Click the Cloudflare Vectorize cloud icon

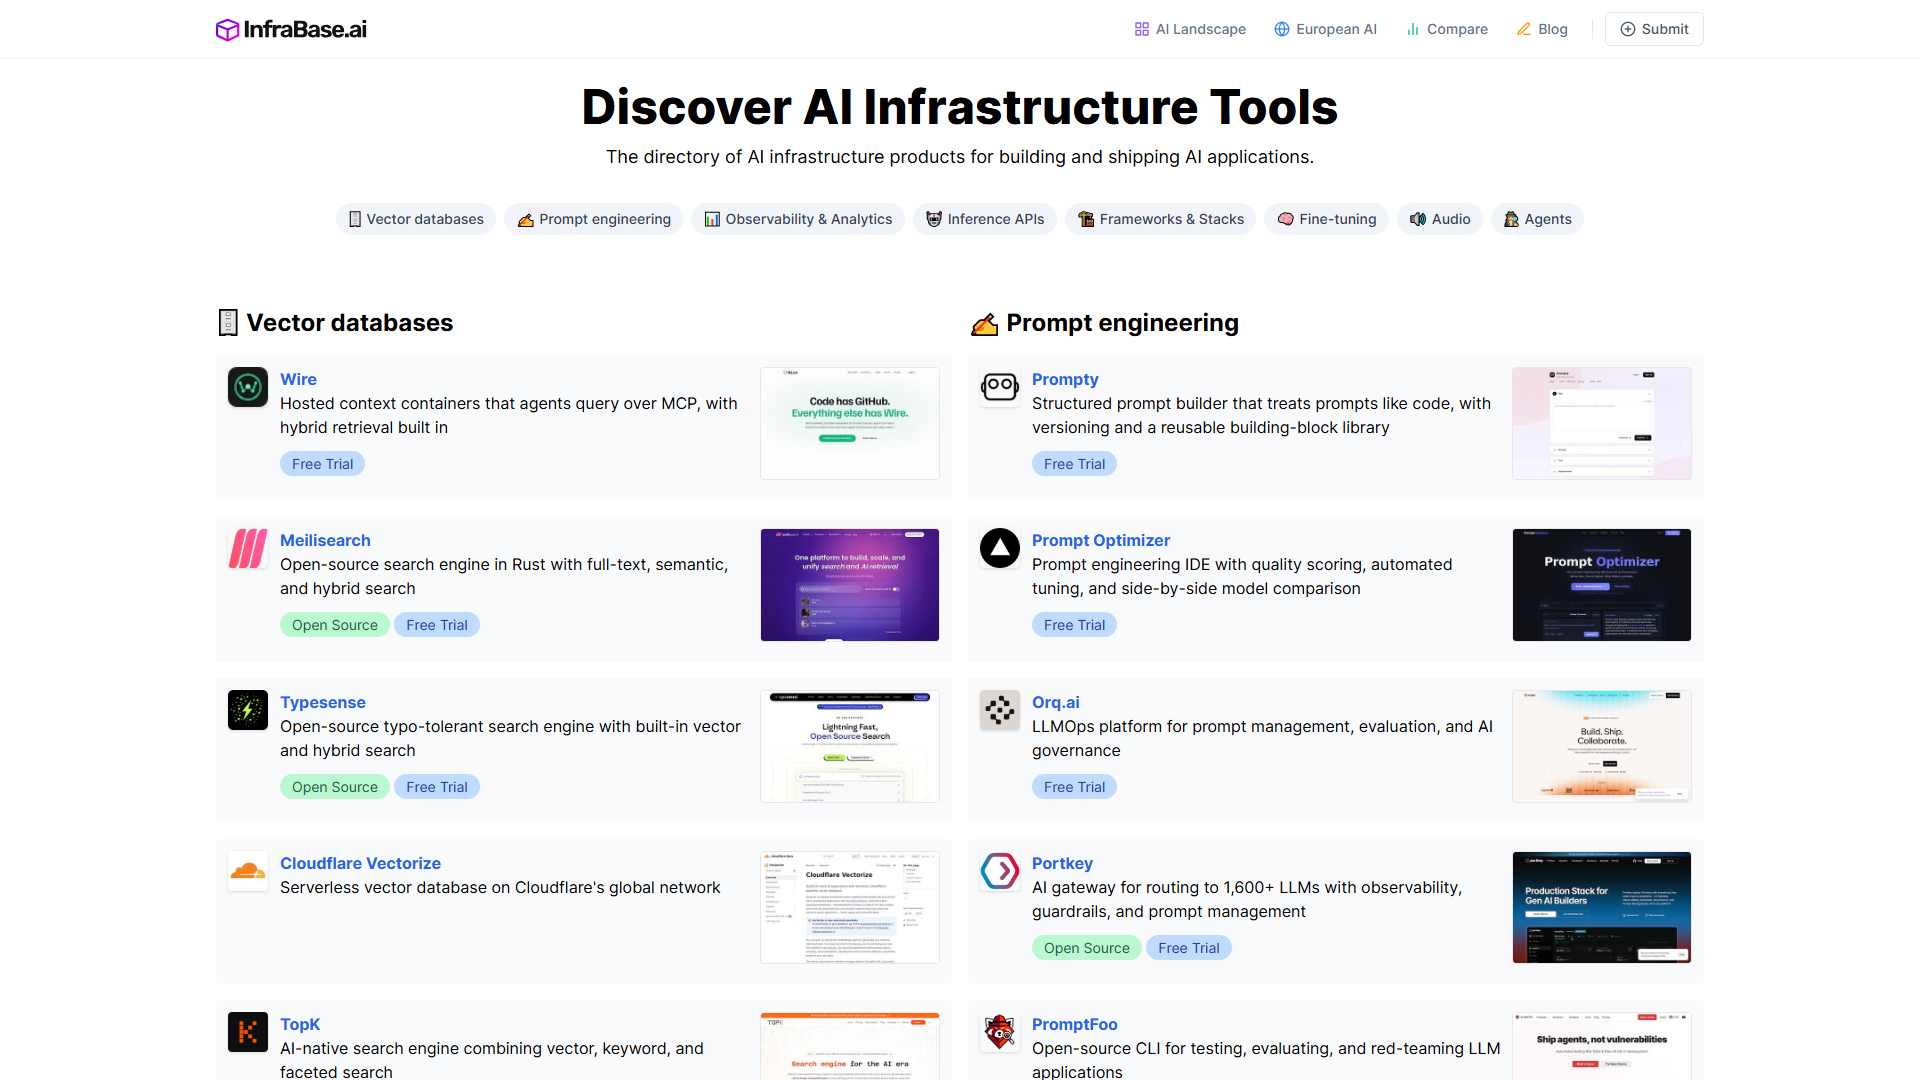click(248, 871)
